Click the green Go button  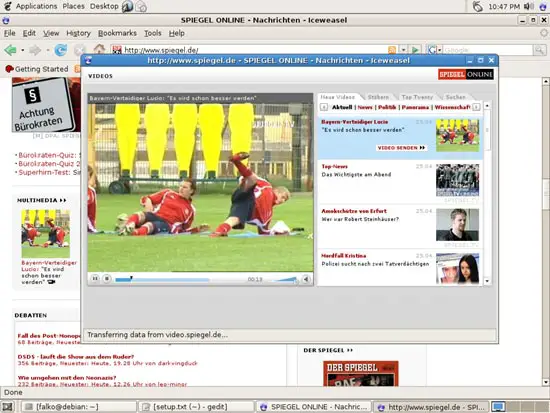click(416, 50)
